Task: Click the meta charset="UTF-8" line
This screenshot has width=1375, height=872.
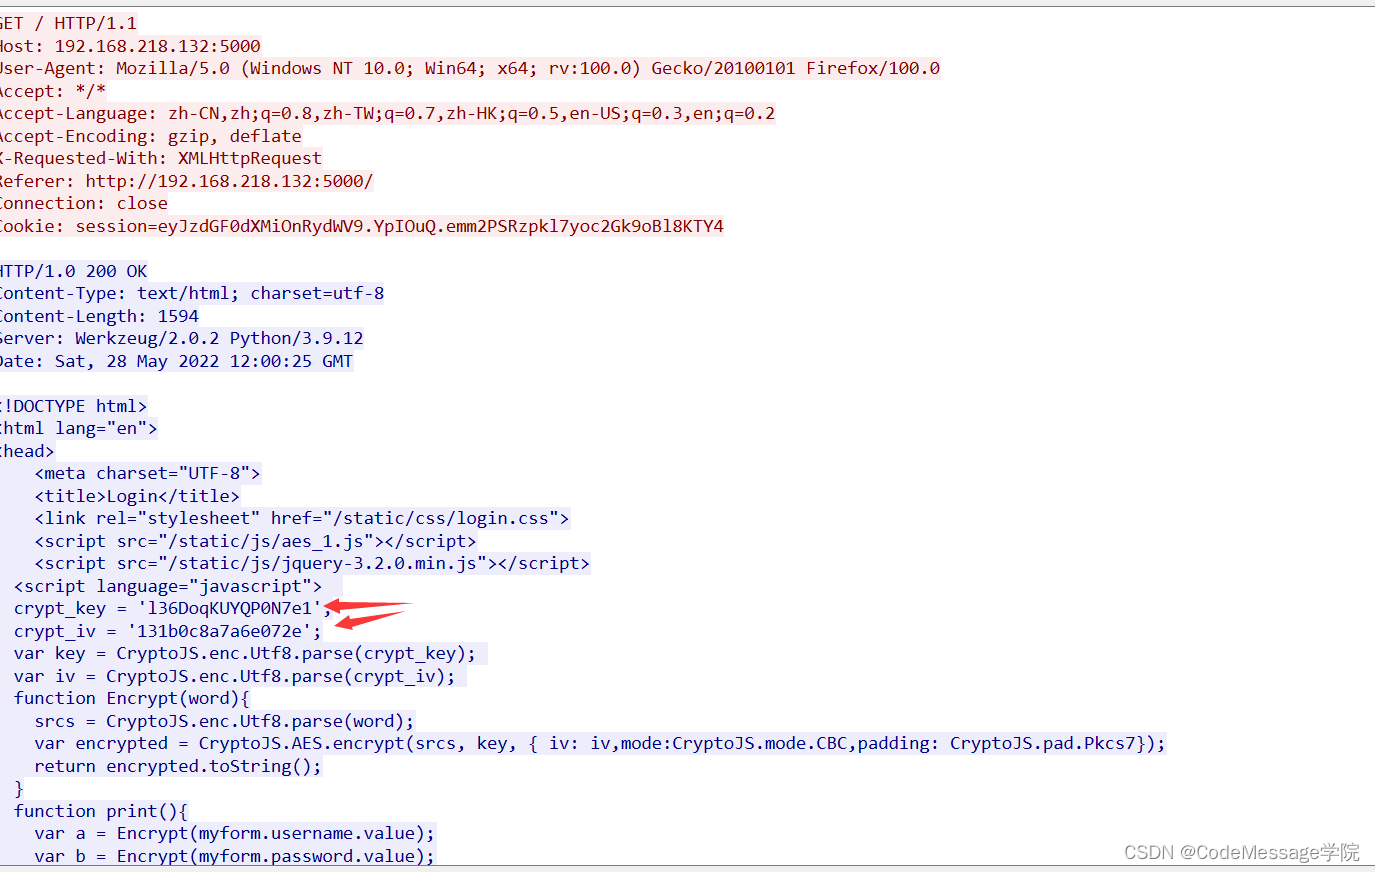Action: pyautogui.click(x=147, y=473)
